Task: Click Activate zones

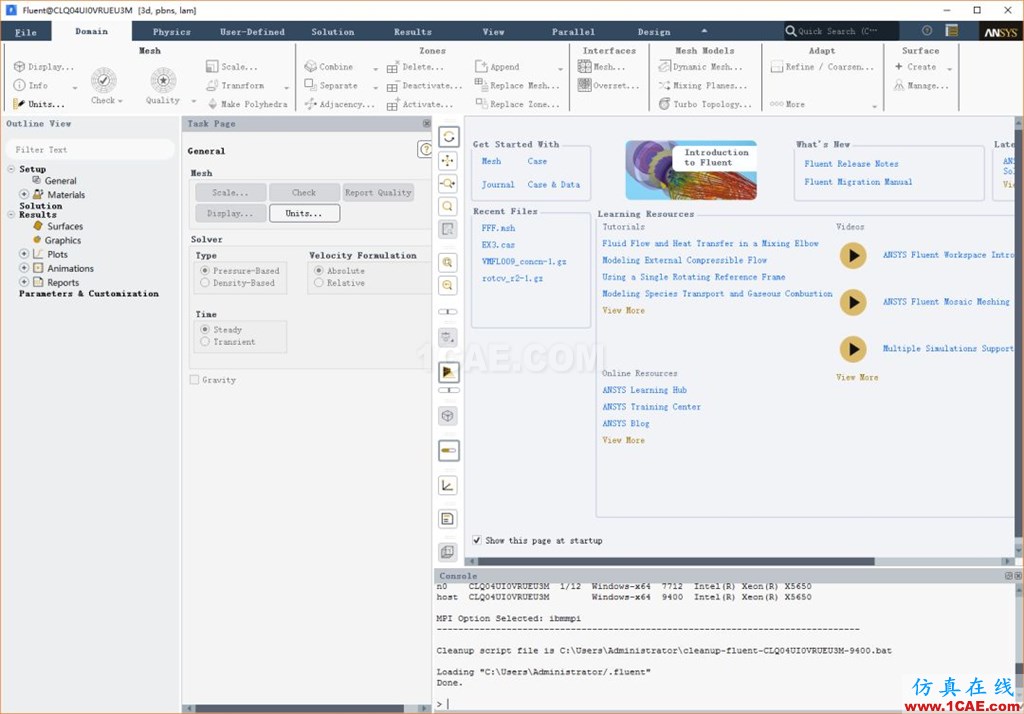Action: tap(420, 104)
